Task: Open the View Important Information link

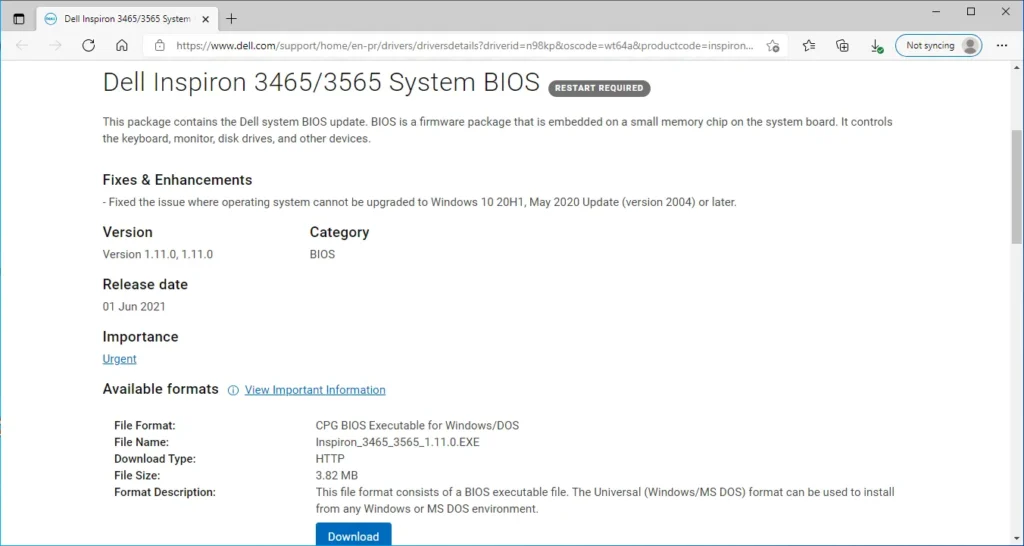Action: [x=315, y=390]
